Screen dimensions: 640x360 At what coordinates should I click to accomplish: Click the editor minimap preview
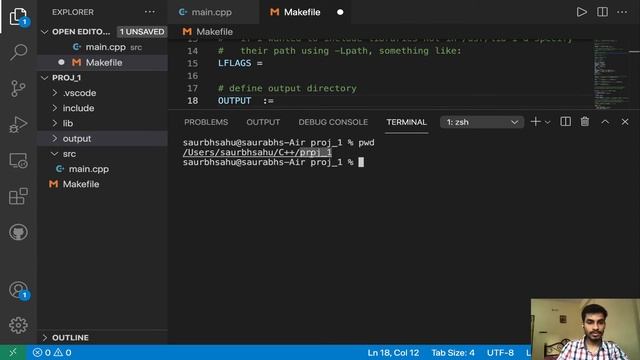611,74
